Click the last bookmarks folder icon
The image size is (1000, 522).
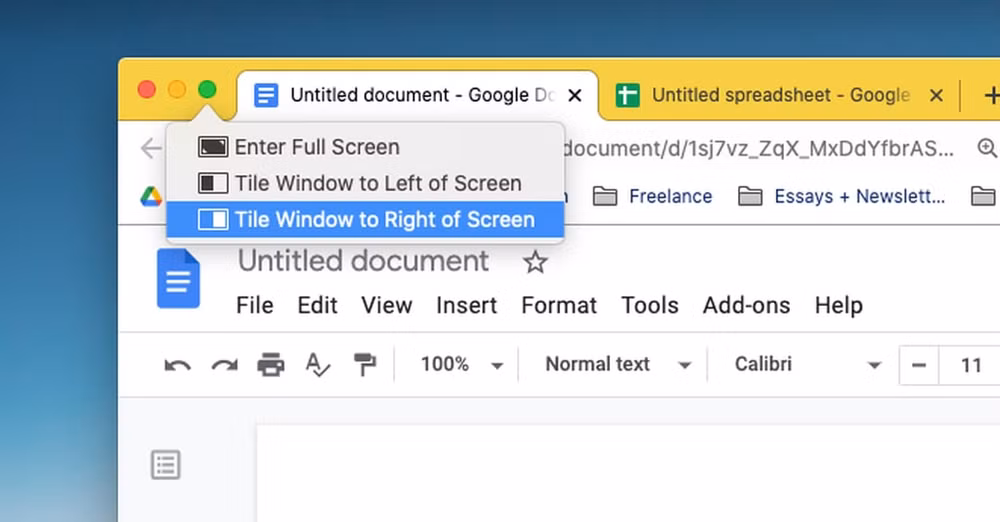click(984, 196)
